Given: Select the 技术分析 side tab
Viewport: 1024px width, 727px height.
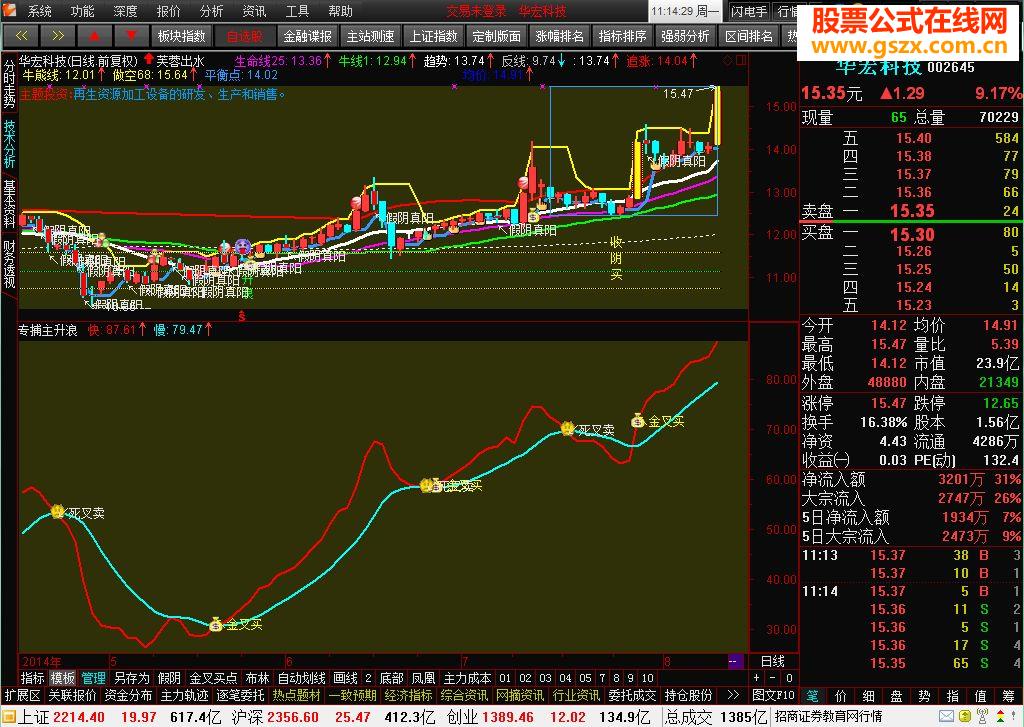Looking at the screenshot, I should [x=9, y=144].
